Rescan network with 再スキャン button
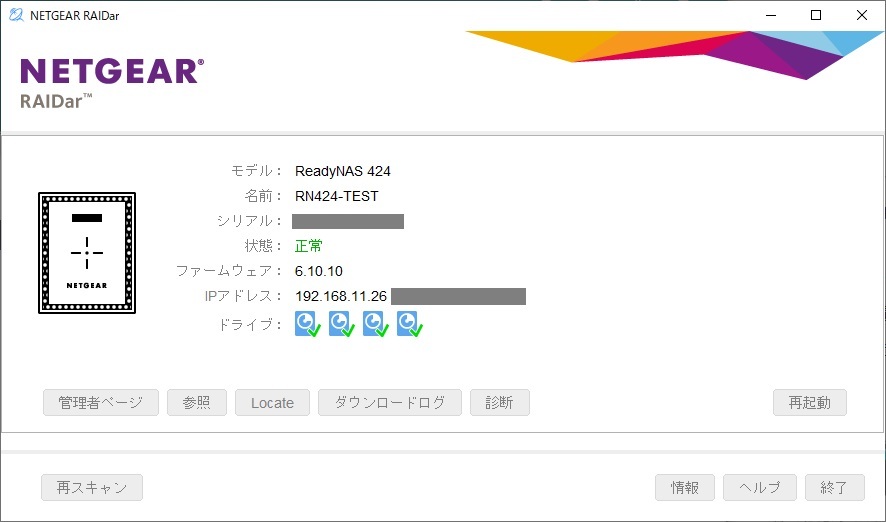Image resolution: width=886 pixels, height=522 pixels. 92,488
